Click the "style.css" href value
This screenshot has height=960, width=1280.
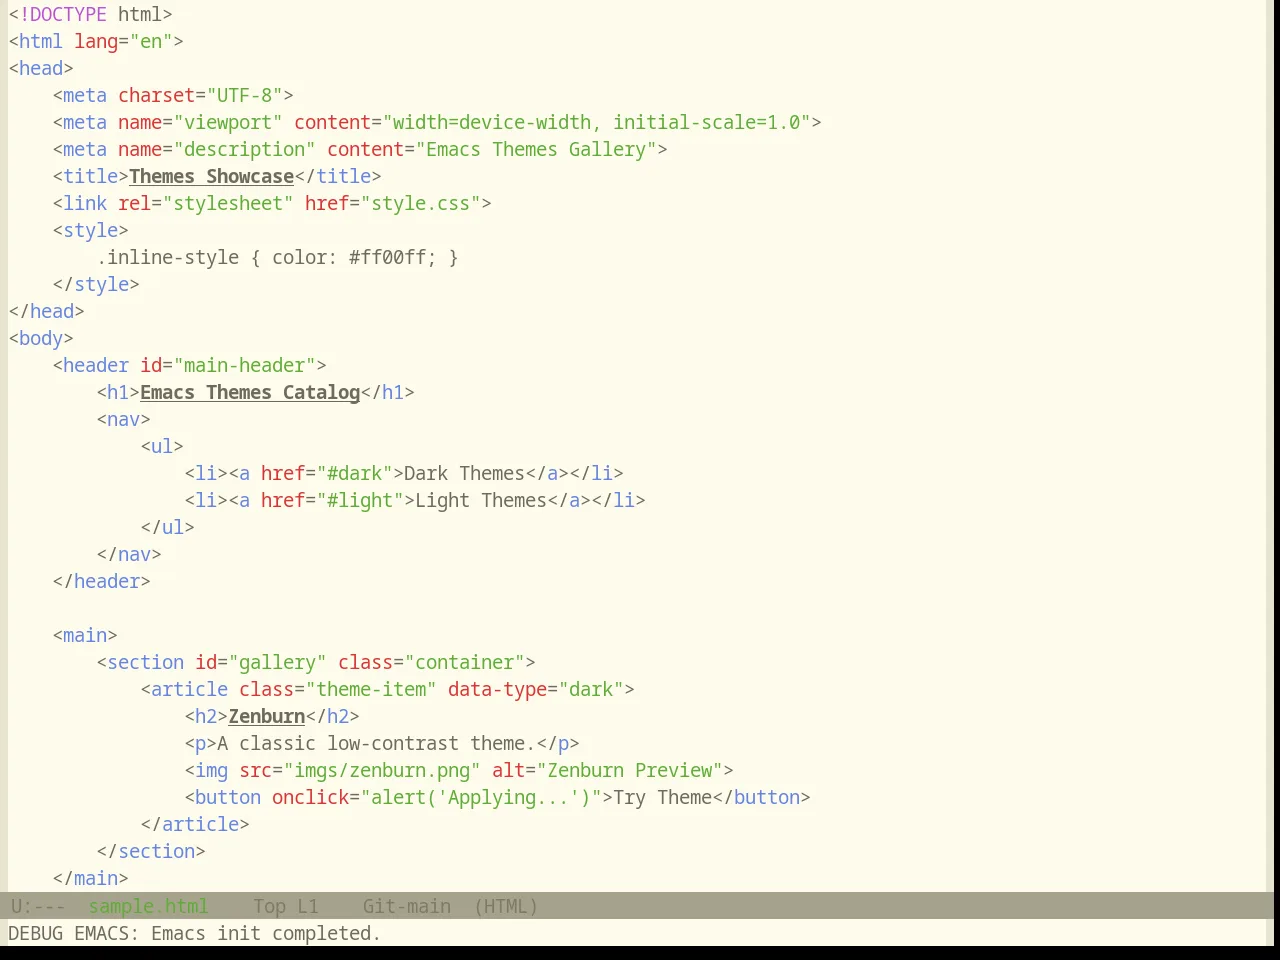tap(421, 204)
